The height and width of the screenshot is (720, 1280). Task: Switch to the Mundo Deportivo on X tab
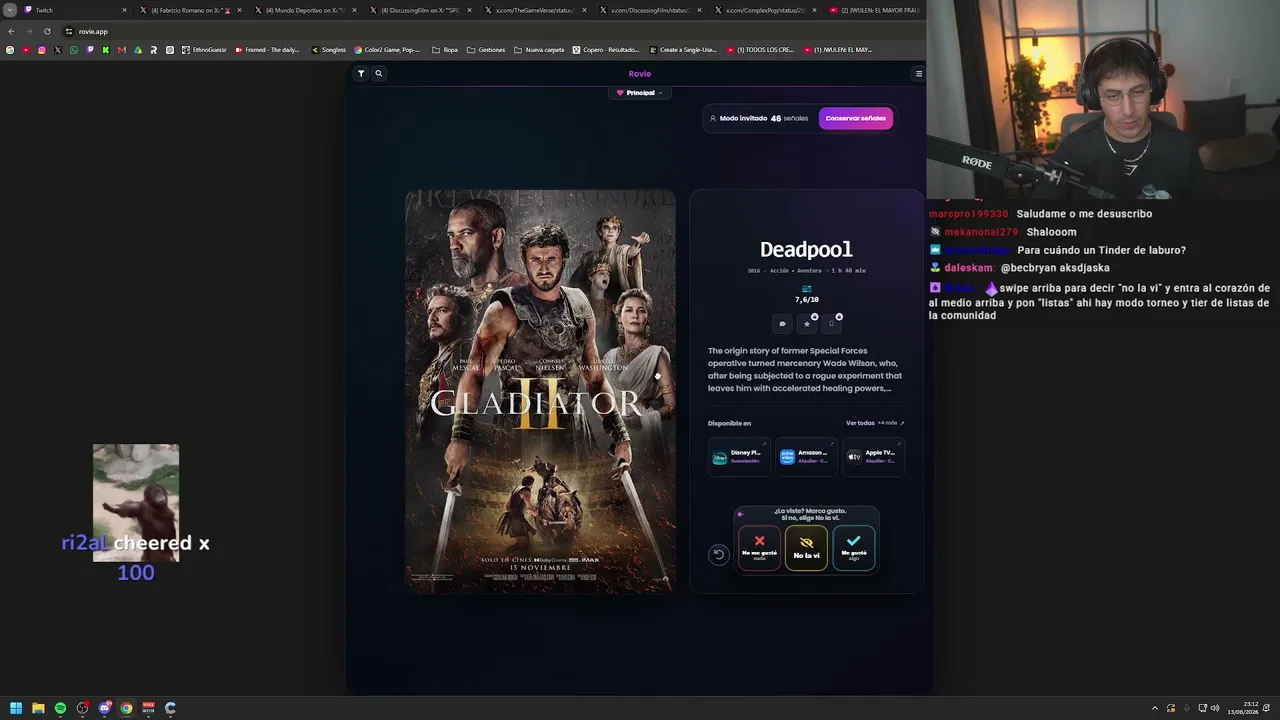tap(304, 10)
